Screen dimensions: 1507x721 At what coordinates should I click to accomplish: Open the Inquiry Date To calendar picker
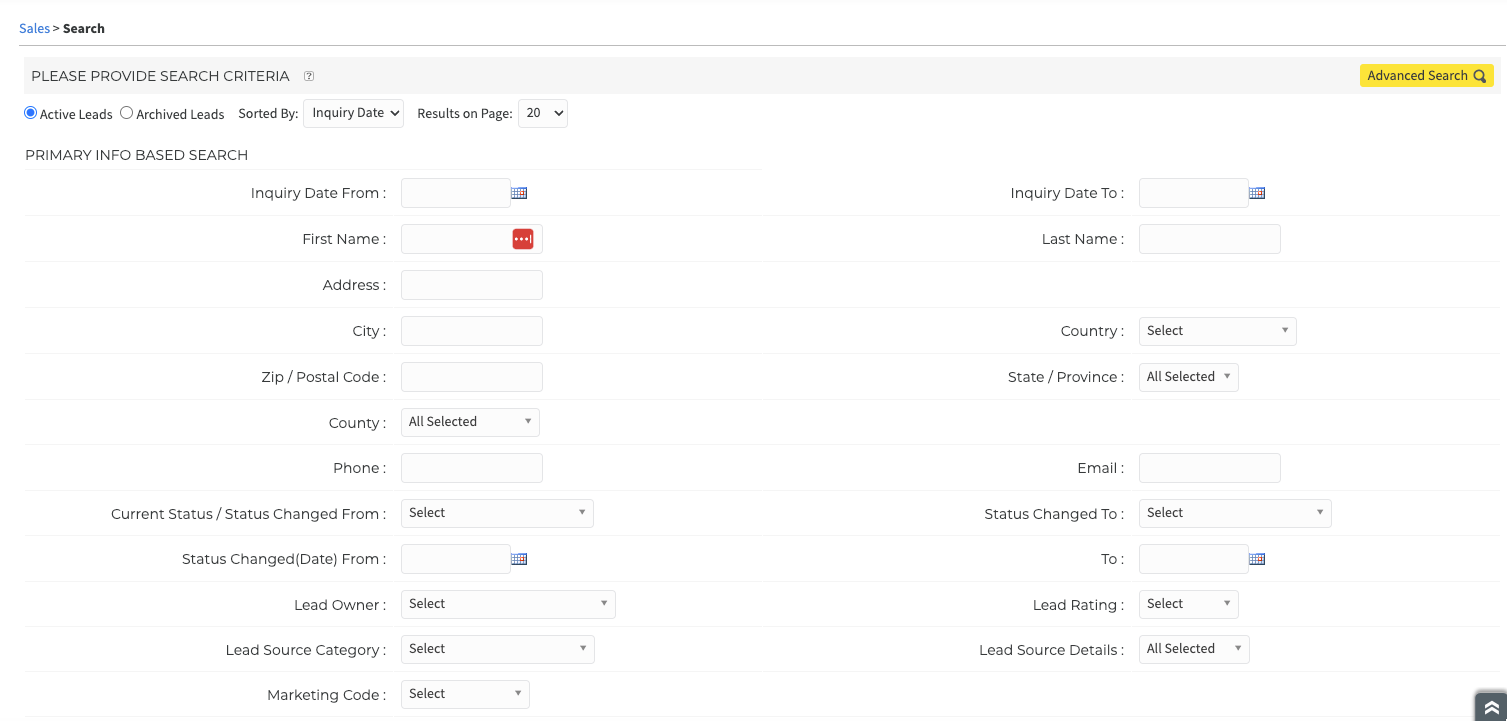click(1257, 193)
